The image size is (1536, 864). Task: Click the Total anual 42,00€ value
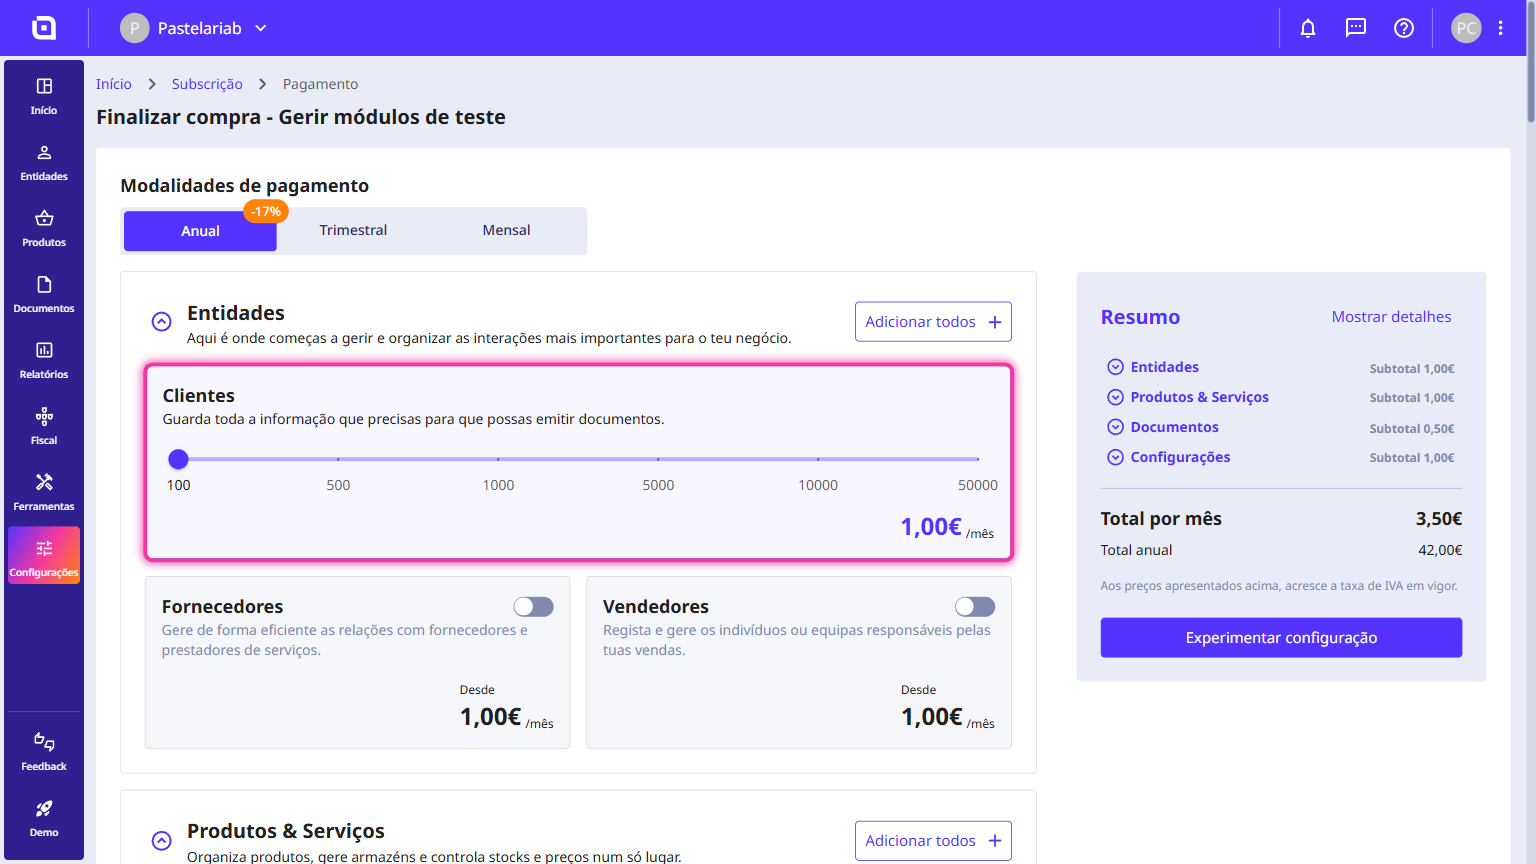(x=1440, y=550)
